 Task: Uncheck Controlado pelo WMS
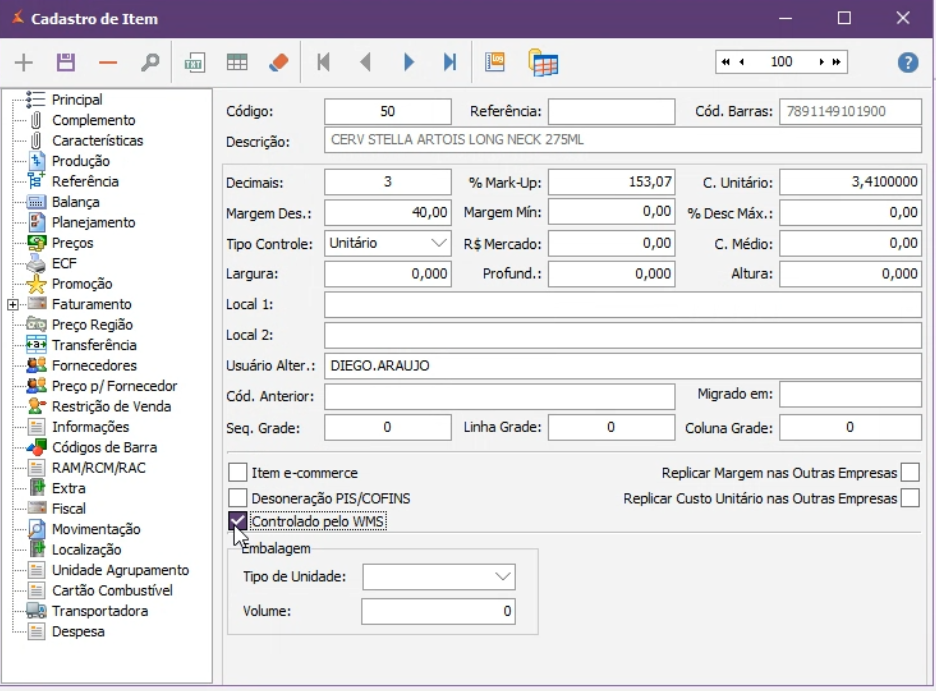point(238,521)
